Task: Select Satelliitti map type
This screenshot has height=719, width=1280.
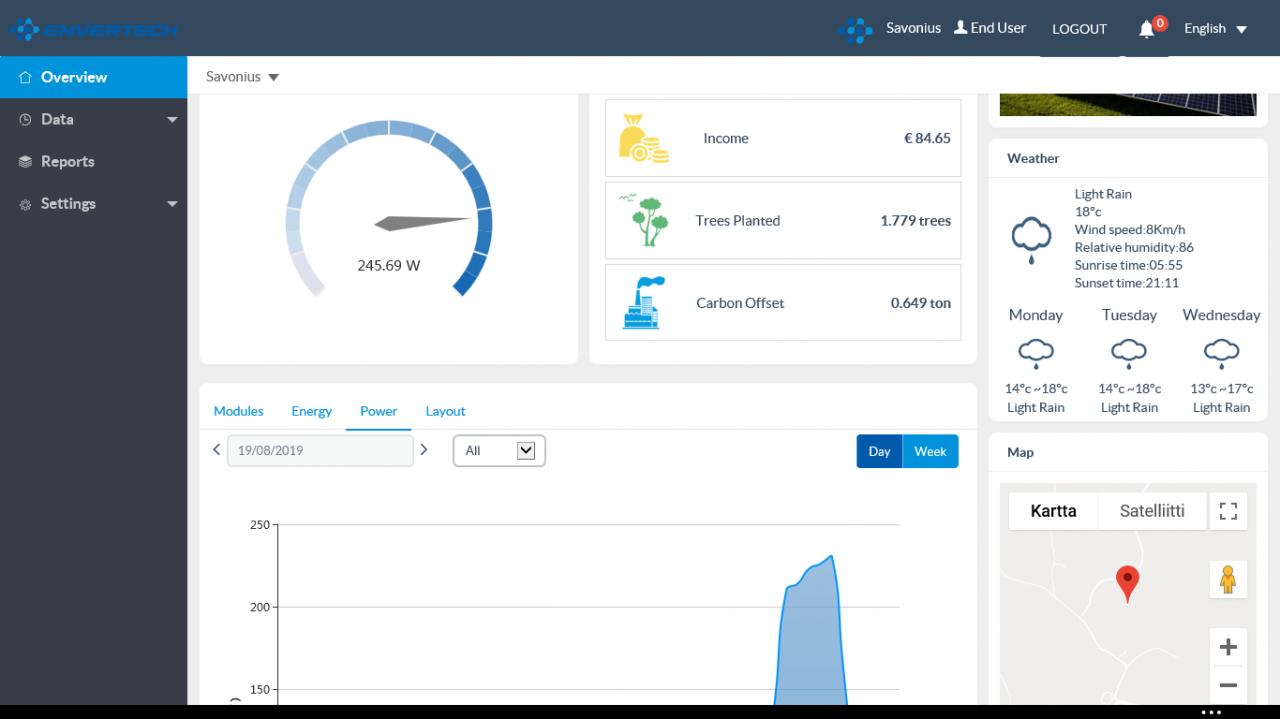Action: pos(1152,511)
